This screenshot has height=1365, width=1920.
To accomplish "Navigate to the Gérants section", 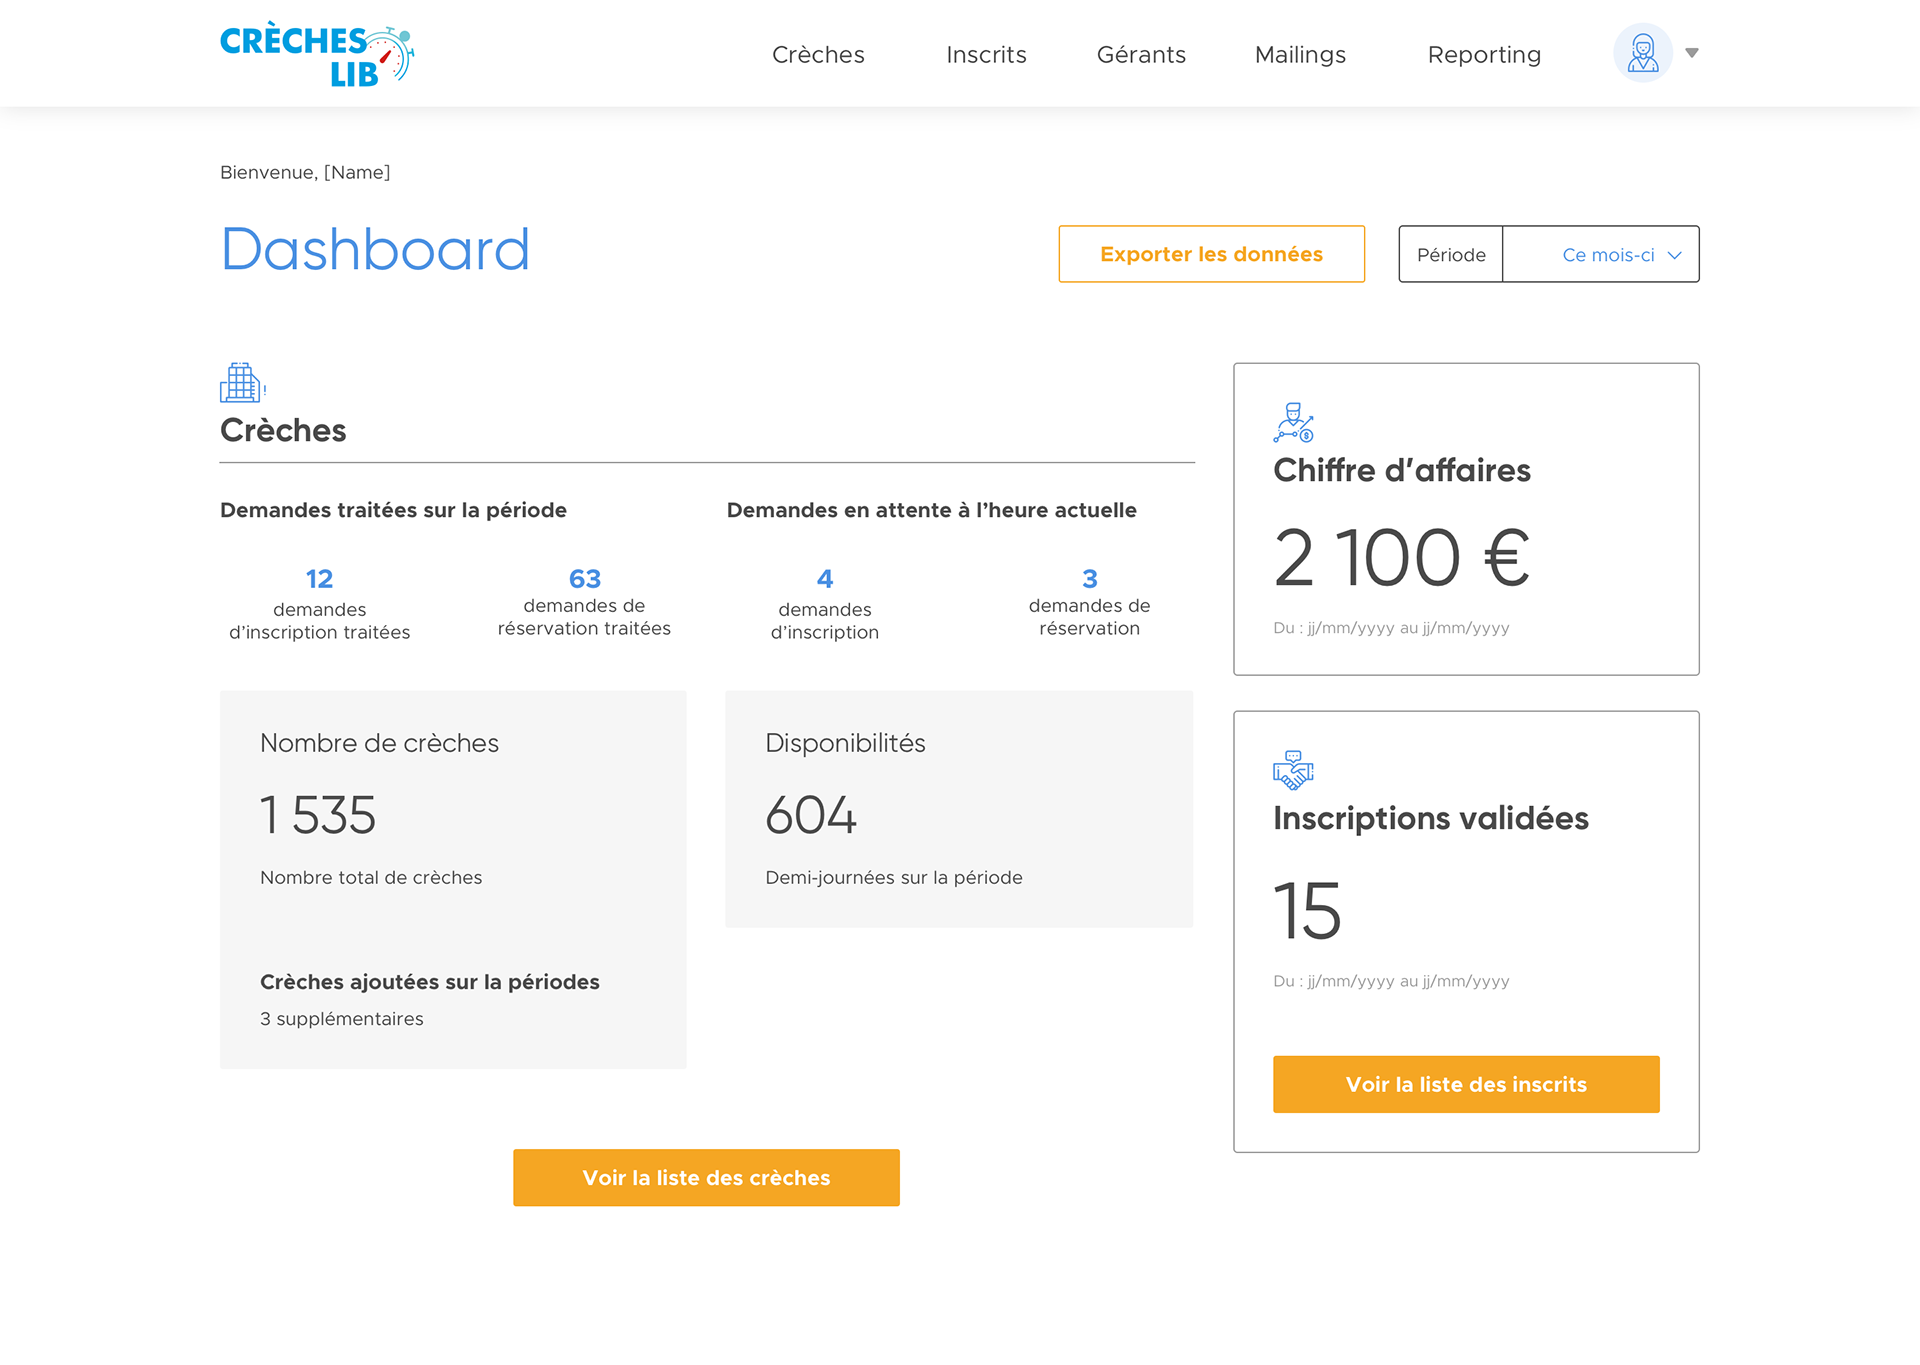I will (1141, 54).
